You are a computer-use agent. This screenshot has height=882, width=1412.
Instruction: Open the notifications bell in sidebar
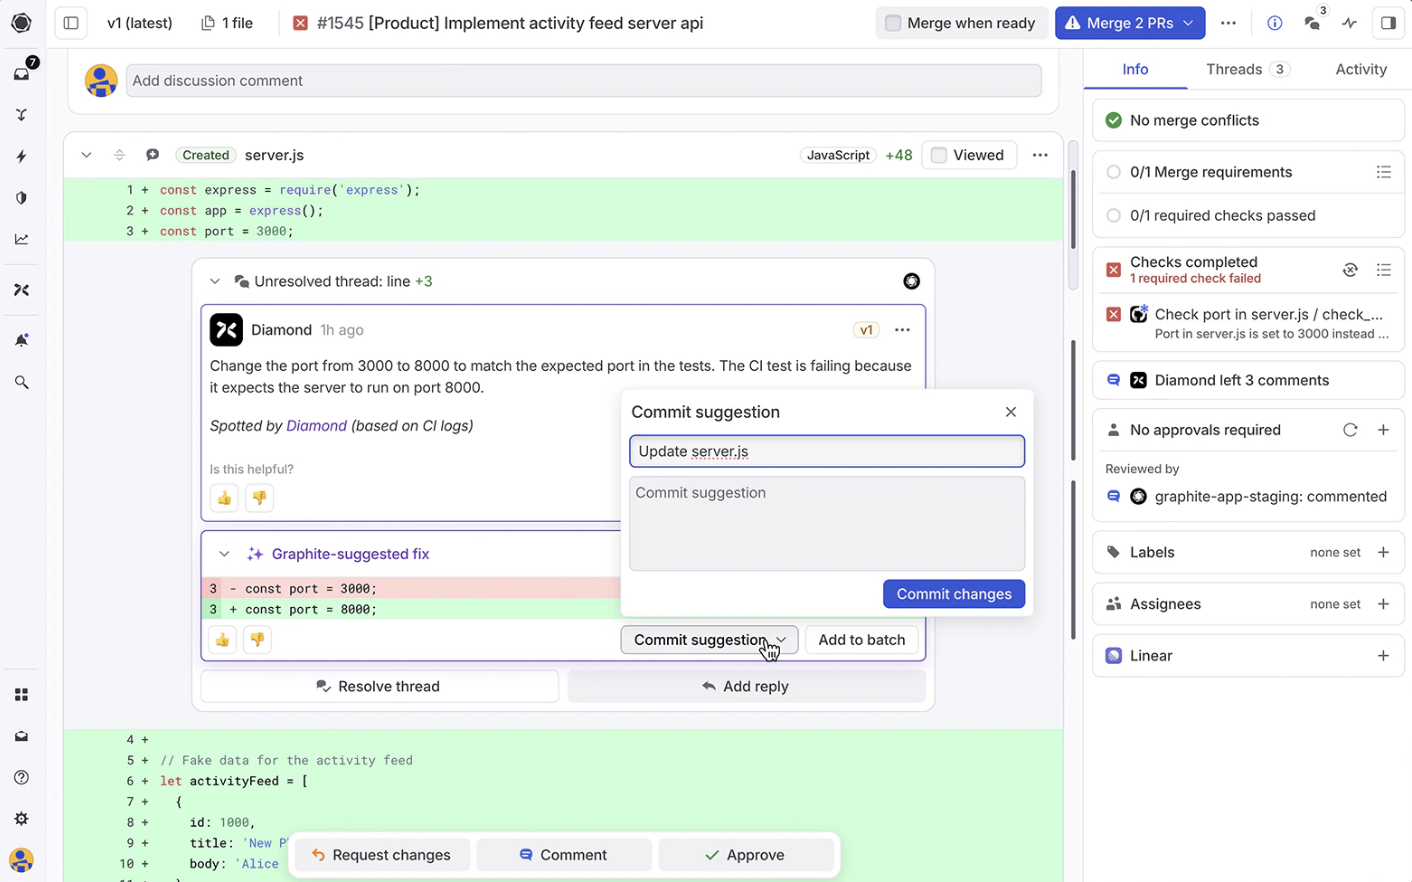[x=21, y=338]
